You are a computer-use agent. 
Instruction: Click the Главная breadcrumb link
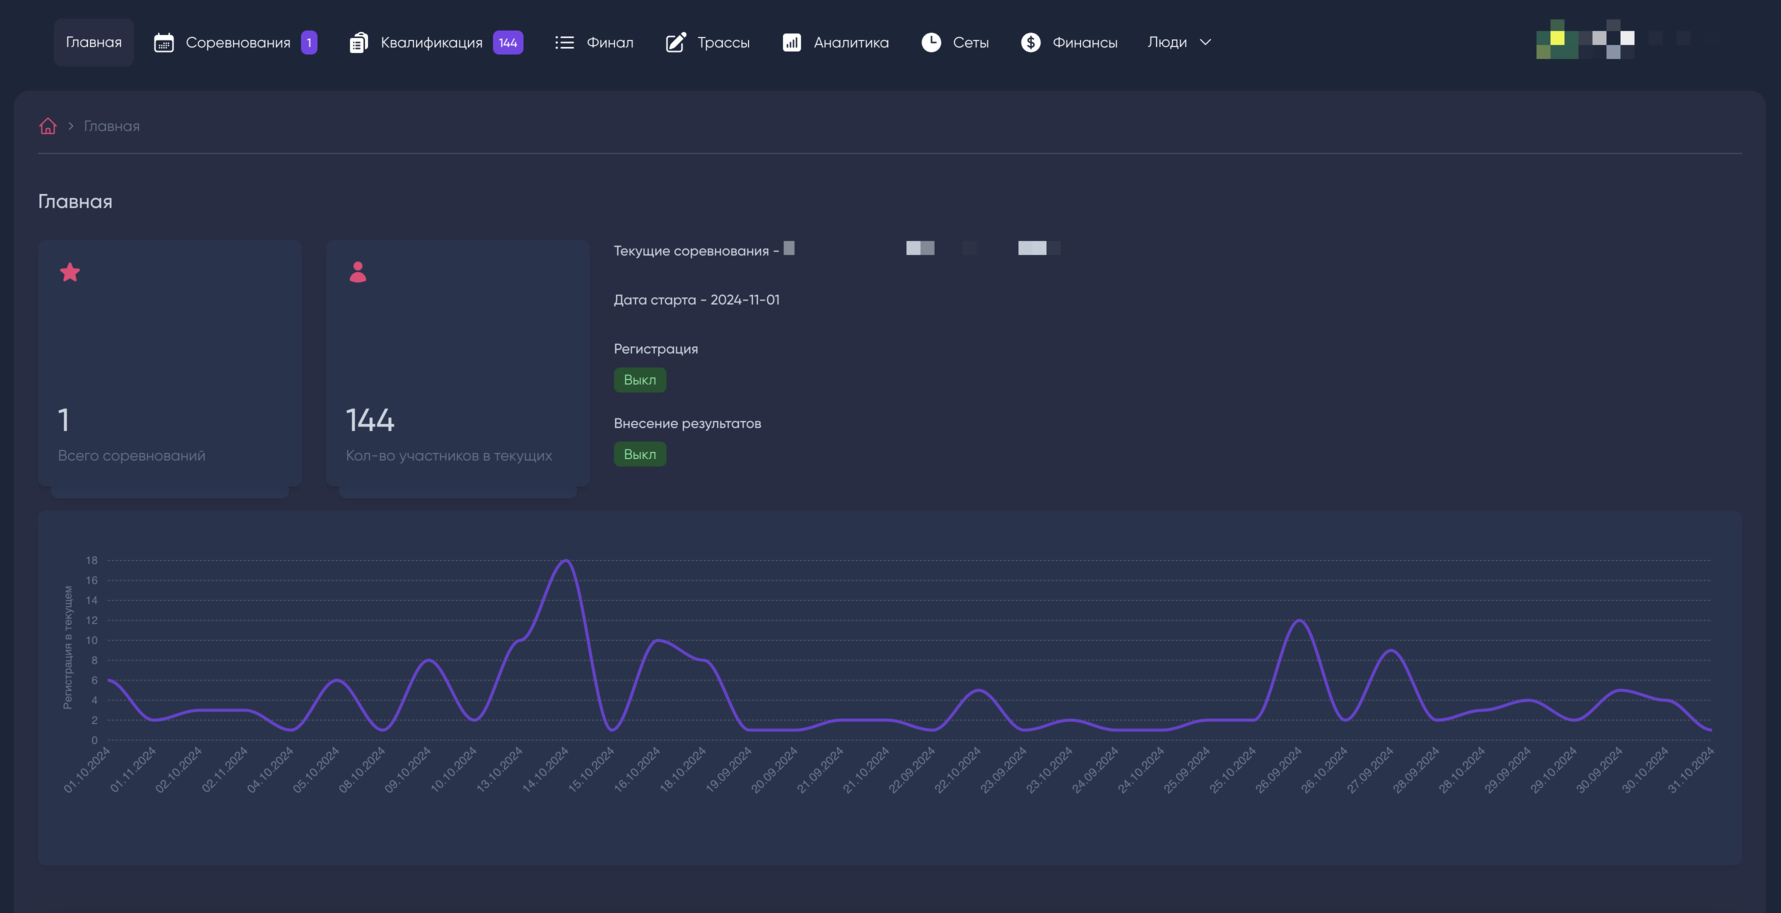(x=112, y=126)
